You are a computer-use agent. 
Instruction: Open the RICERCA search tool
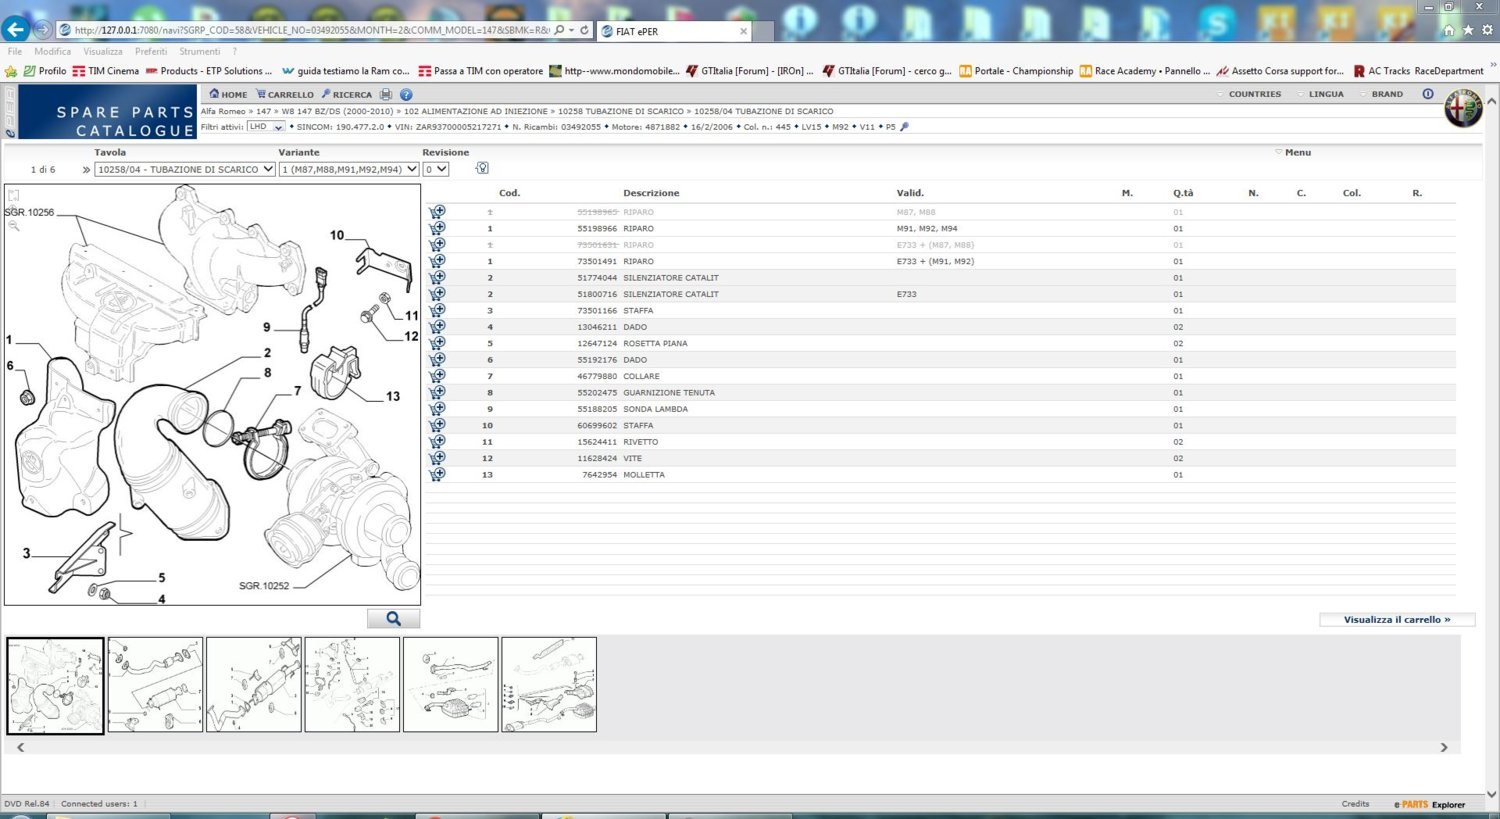pyautogui.click(x=347, y=94)
